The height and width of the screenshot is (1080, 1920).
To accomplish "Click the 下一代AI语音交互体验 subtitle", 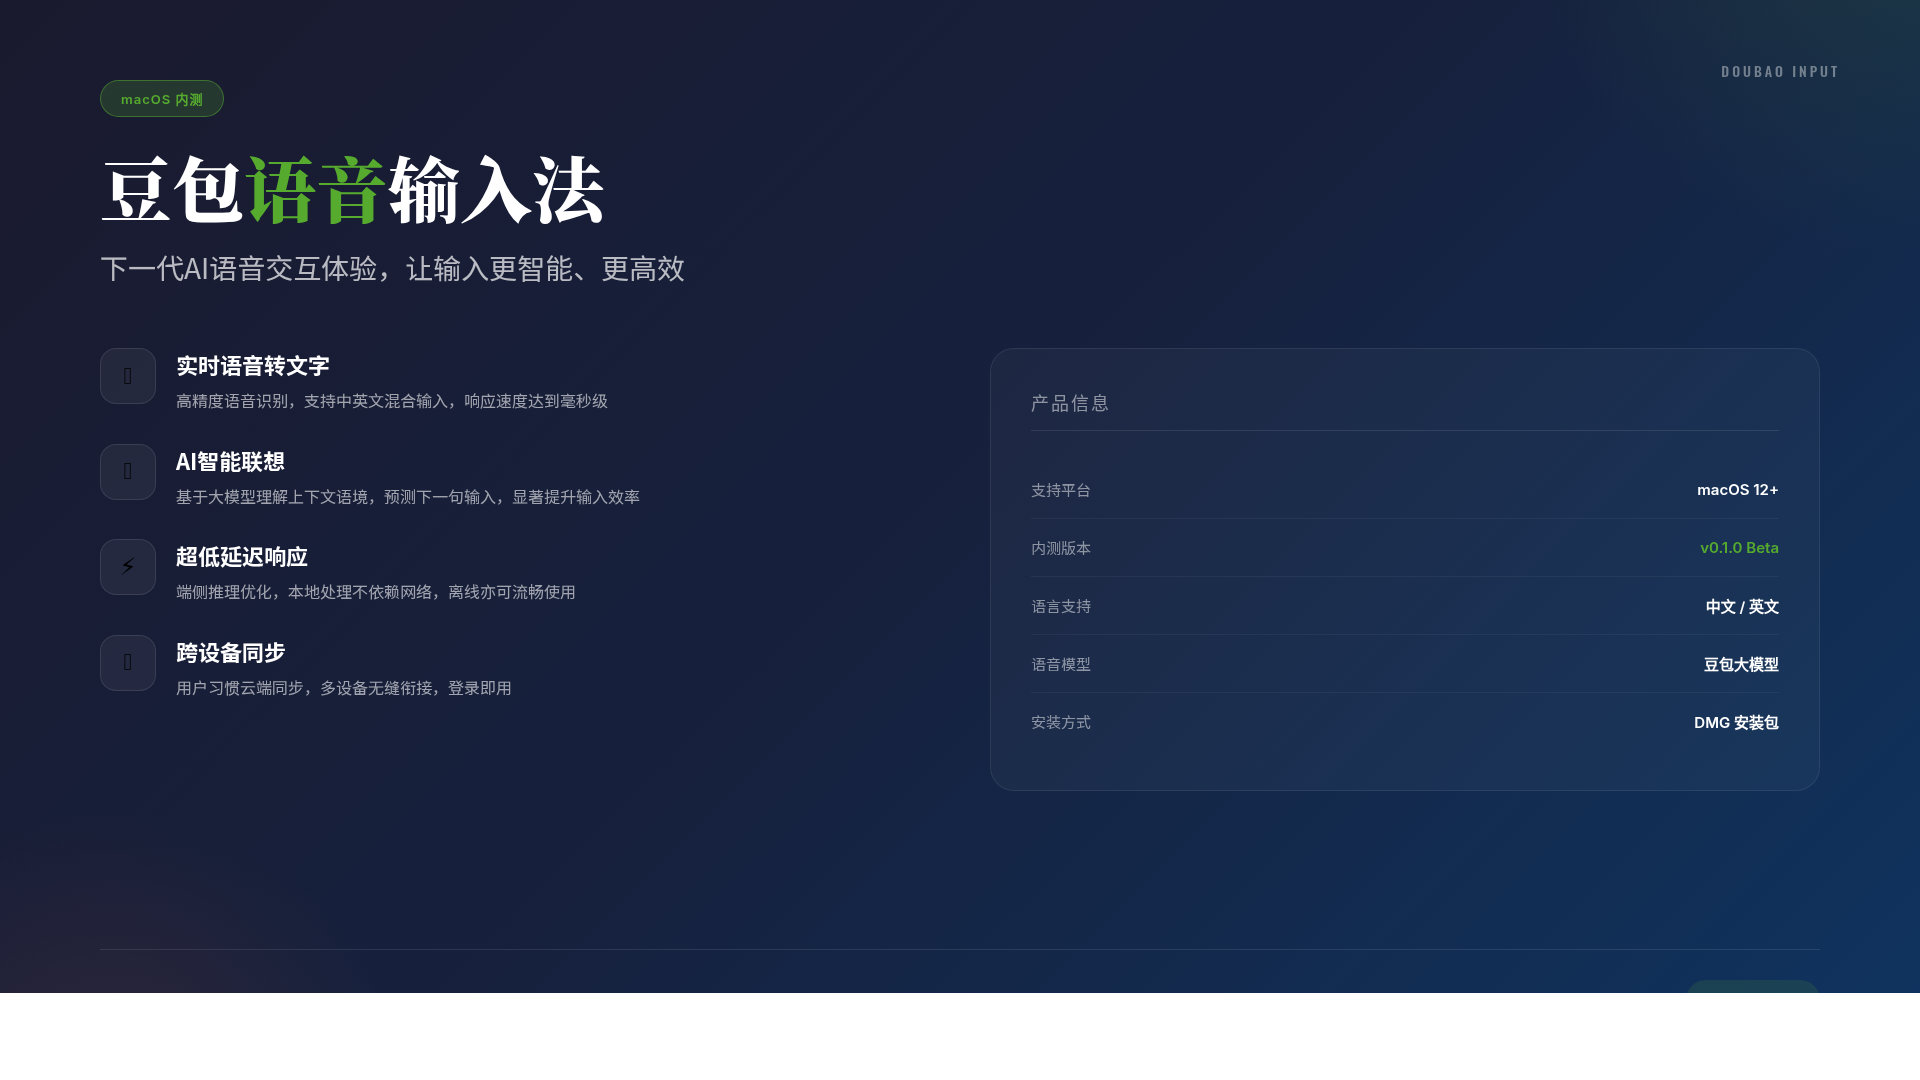I will pos(392,269).
